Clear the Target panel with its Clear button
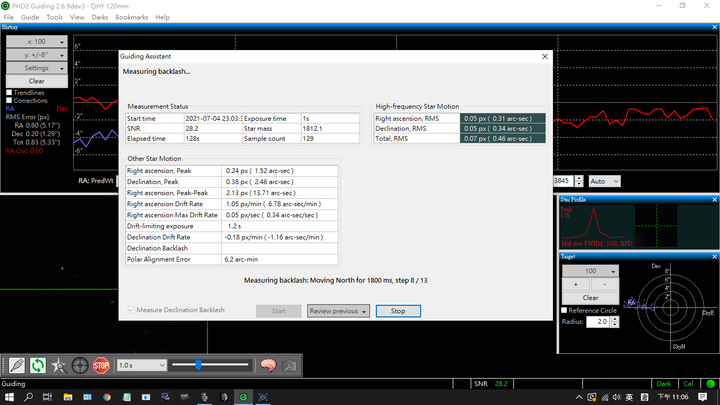The width and height of the screenshot is (720, 405). click(590, 298)
